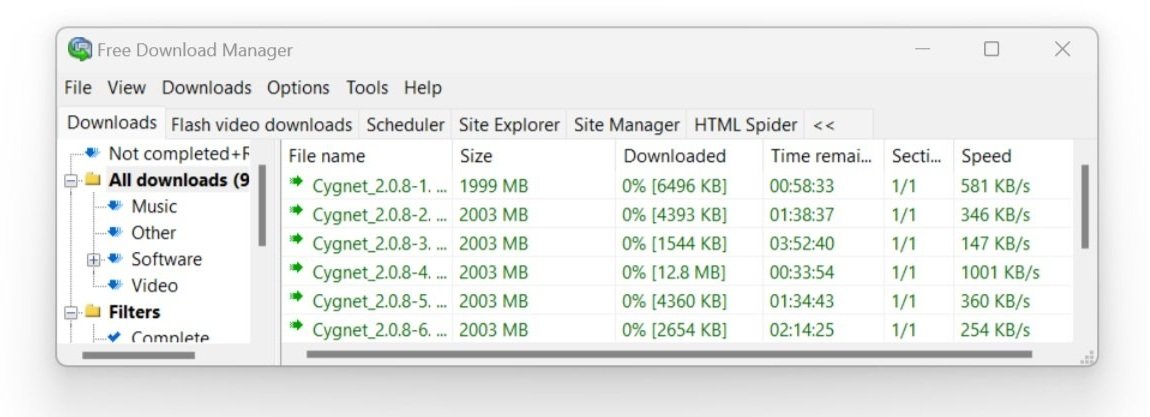Screen dimensions: 1150x417
Task: Click the window resize grip corner
Action: tap(1088, 357)
